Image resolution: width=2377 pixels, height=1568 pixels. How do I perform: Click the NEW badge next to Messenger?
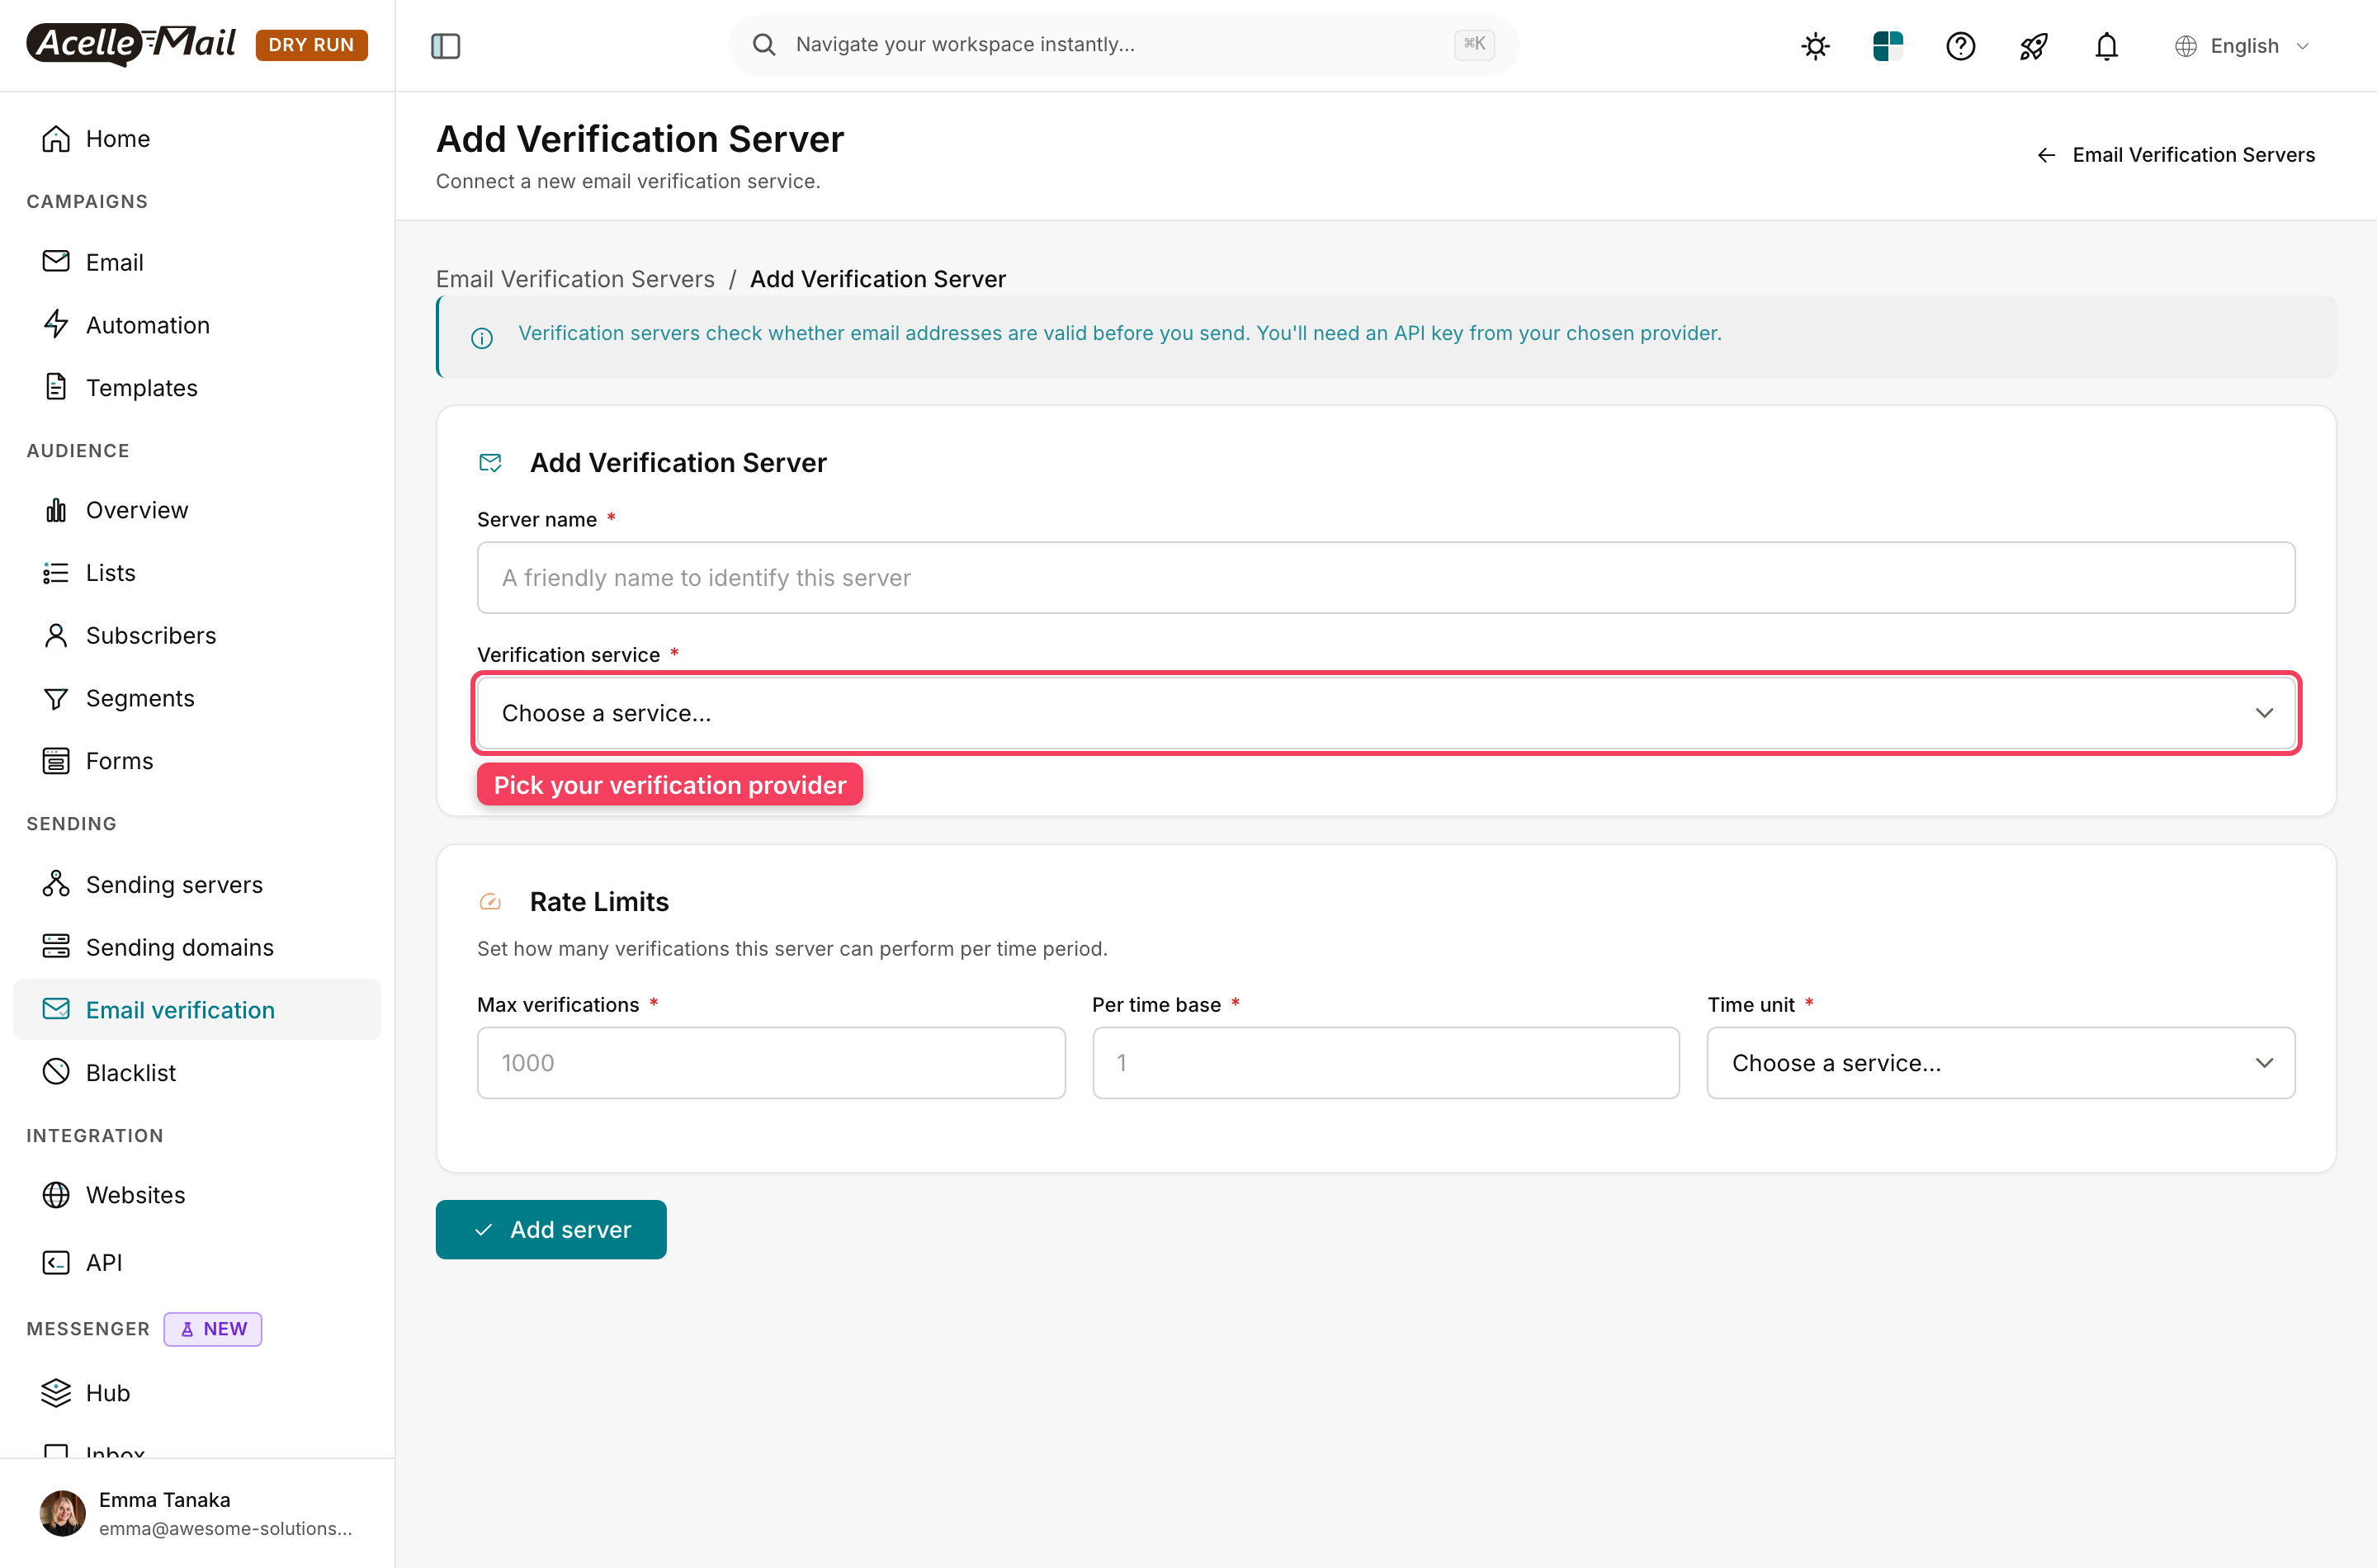point(213,1329)
